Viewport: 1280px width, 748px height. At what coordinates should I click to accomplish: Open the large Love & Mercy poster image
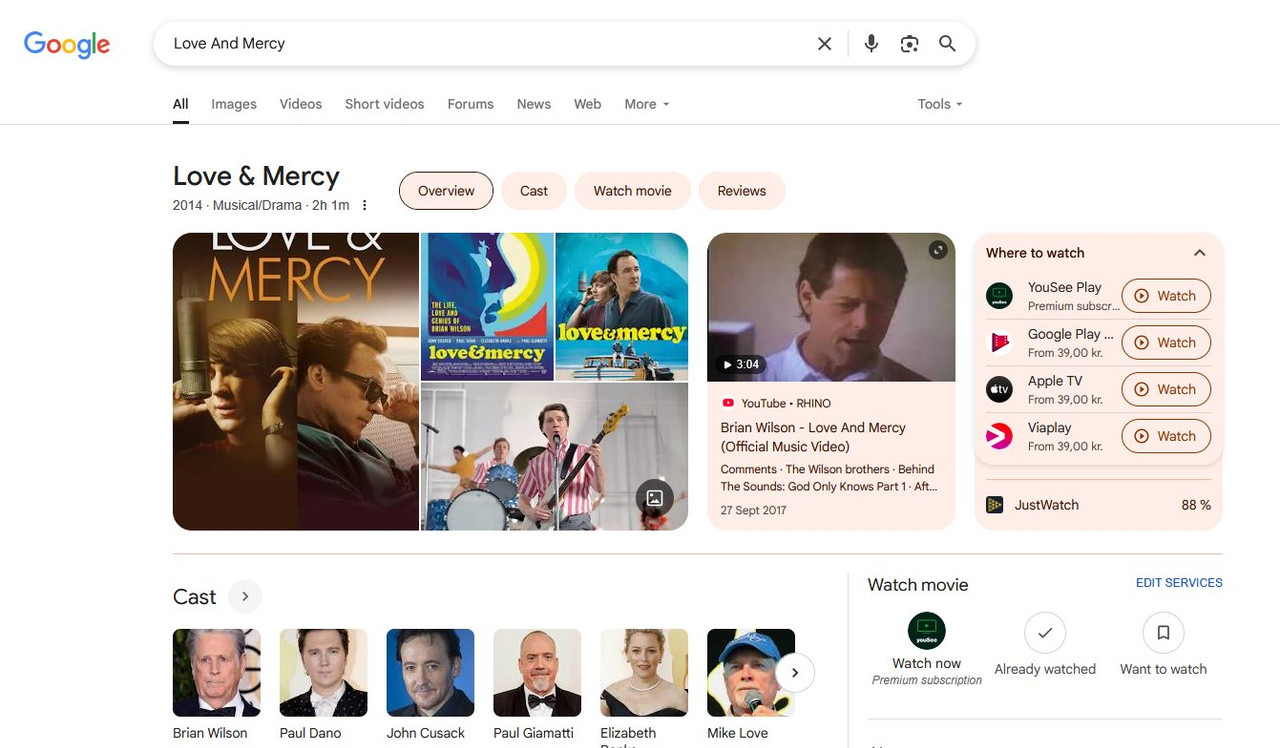pyautogui.click(x=296, y=381)
